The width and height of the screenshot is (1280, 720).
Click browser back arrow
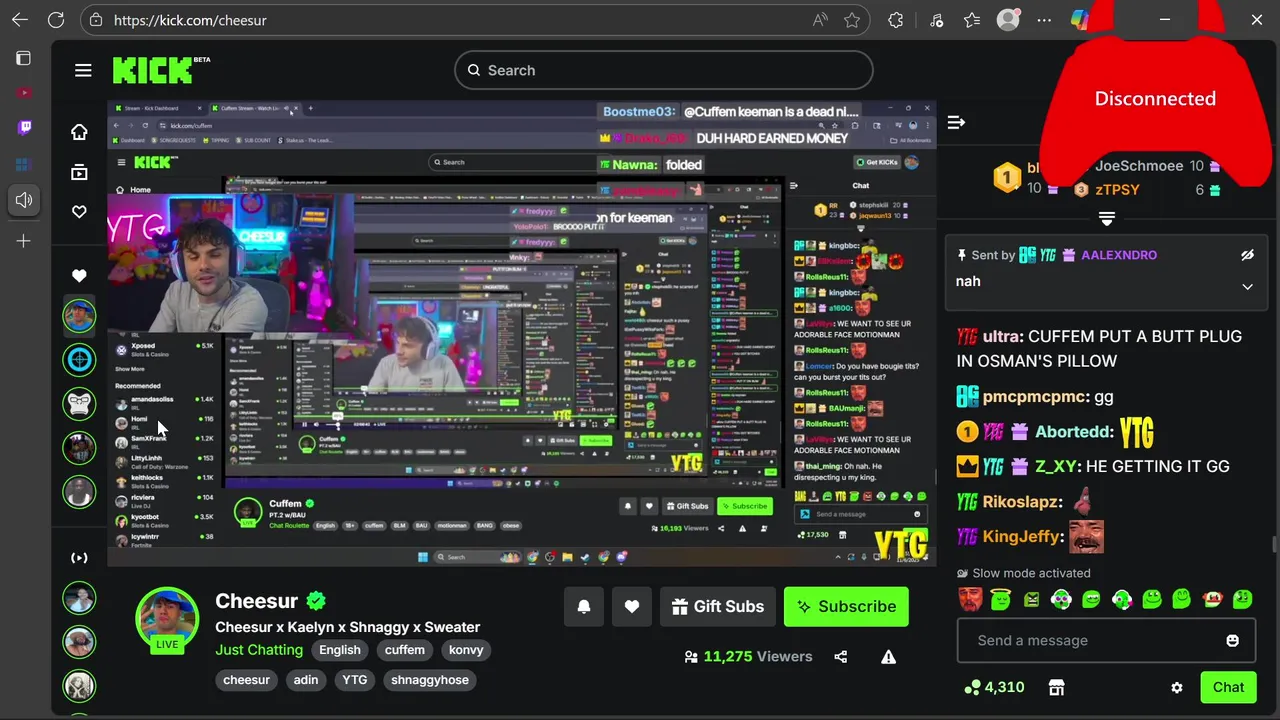(20, 20)
